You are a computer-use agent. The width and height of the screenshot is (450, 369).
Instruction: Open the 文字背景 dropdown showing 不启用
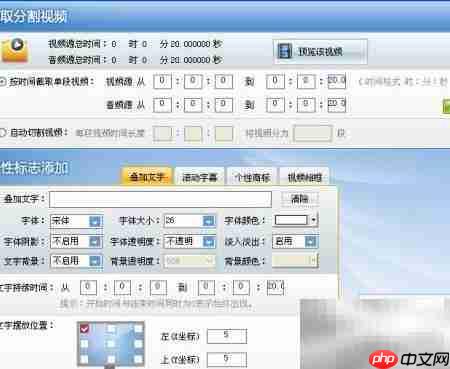click(76, 261)
